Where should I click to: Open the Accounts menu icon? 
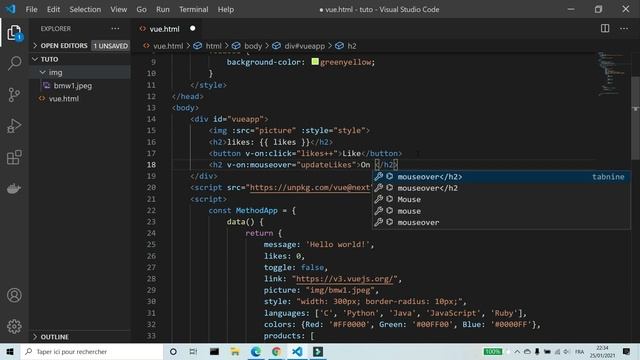(14, 295)
